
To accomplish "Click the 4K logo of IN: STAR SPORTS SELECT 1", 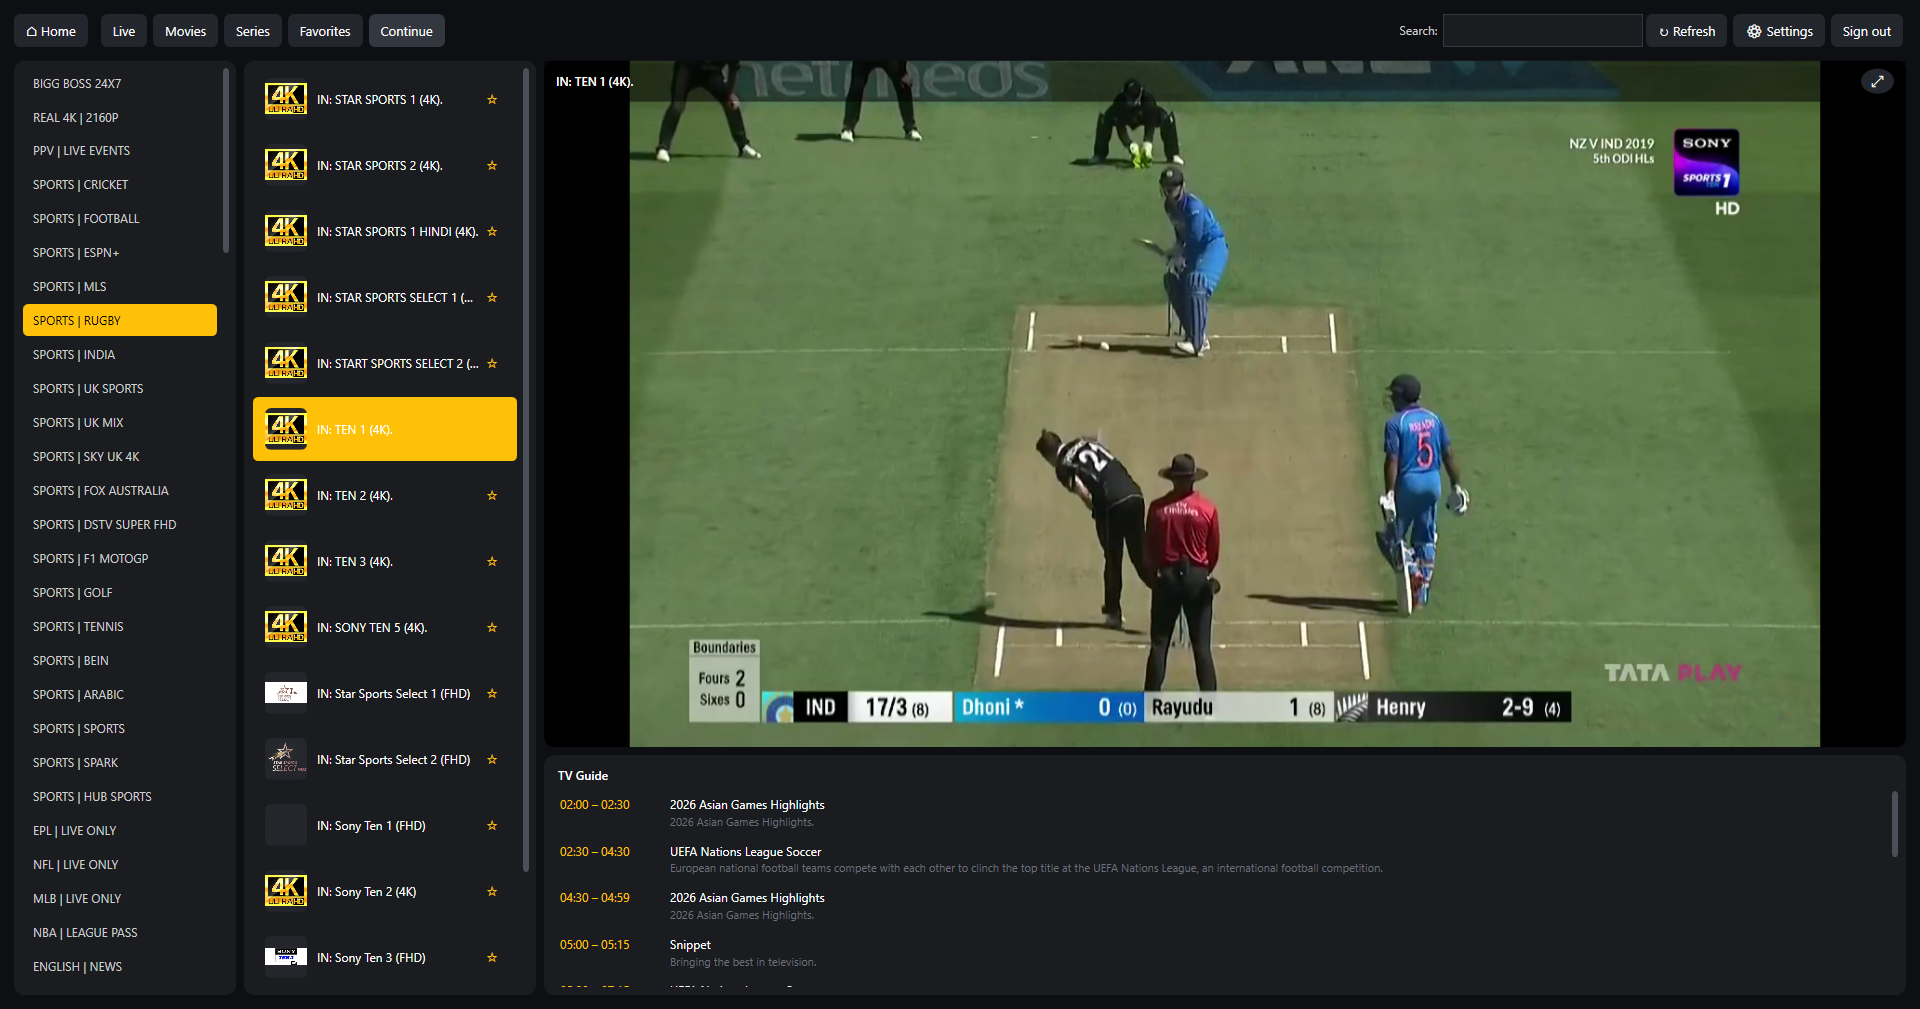I will 286,298.
